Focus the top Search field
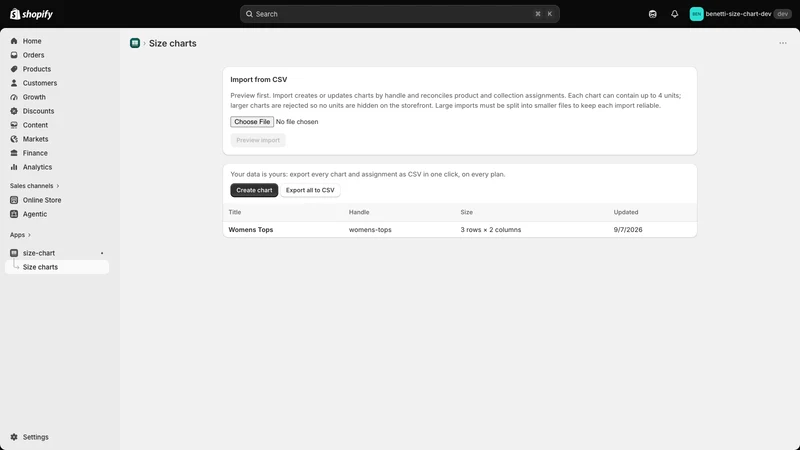Screen dimensions: 800x450 point(399,14)
